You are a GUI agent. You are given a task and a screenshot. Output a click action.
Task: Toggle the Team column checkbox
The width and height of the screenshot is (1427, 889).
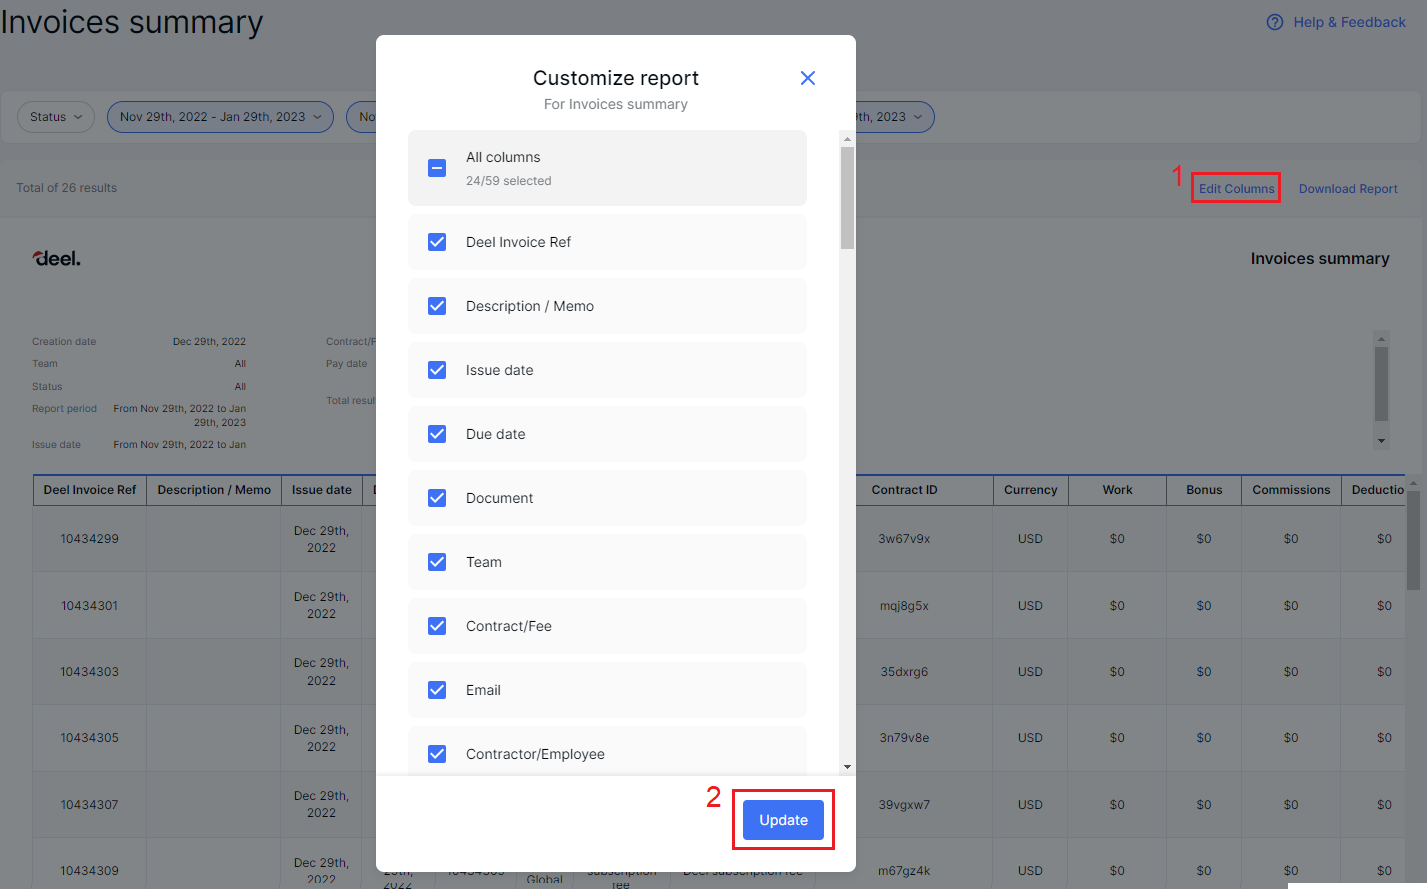coord(437,561)
